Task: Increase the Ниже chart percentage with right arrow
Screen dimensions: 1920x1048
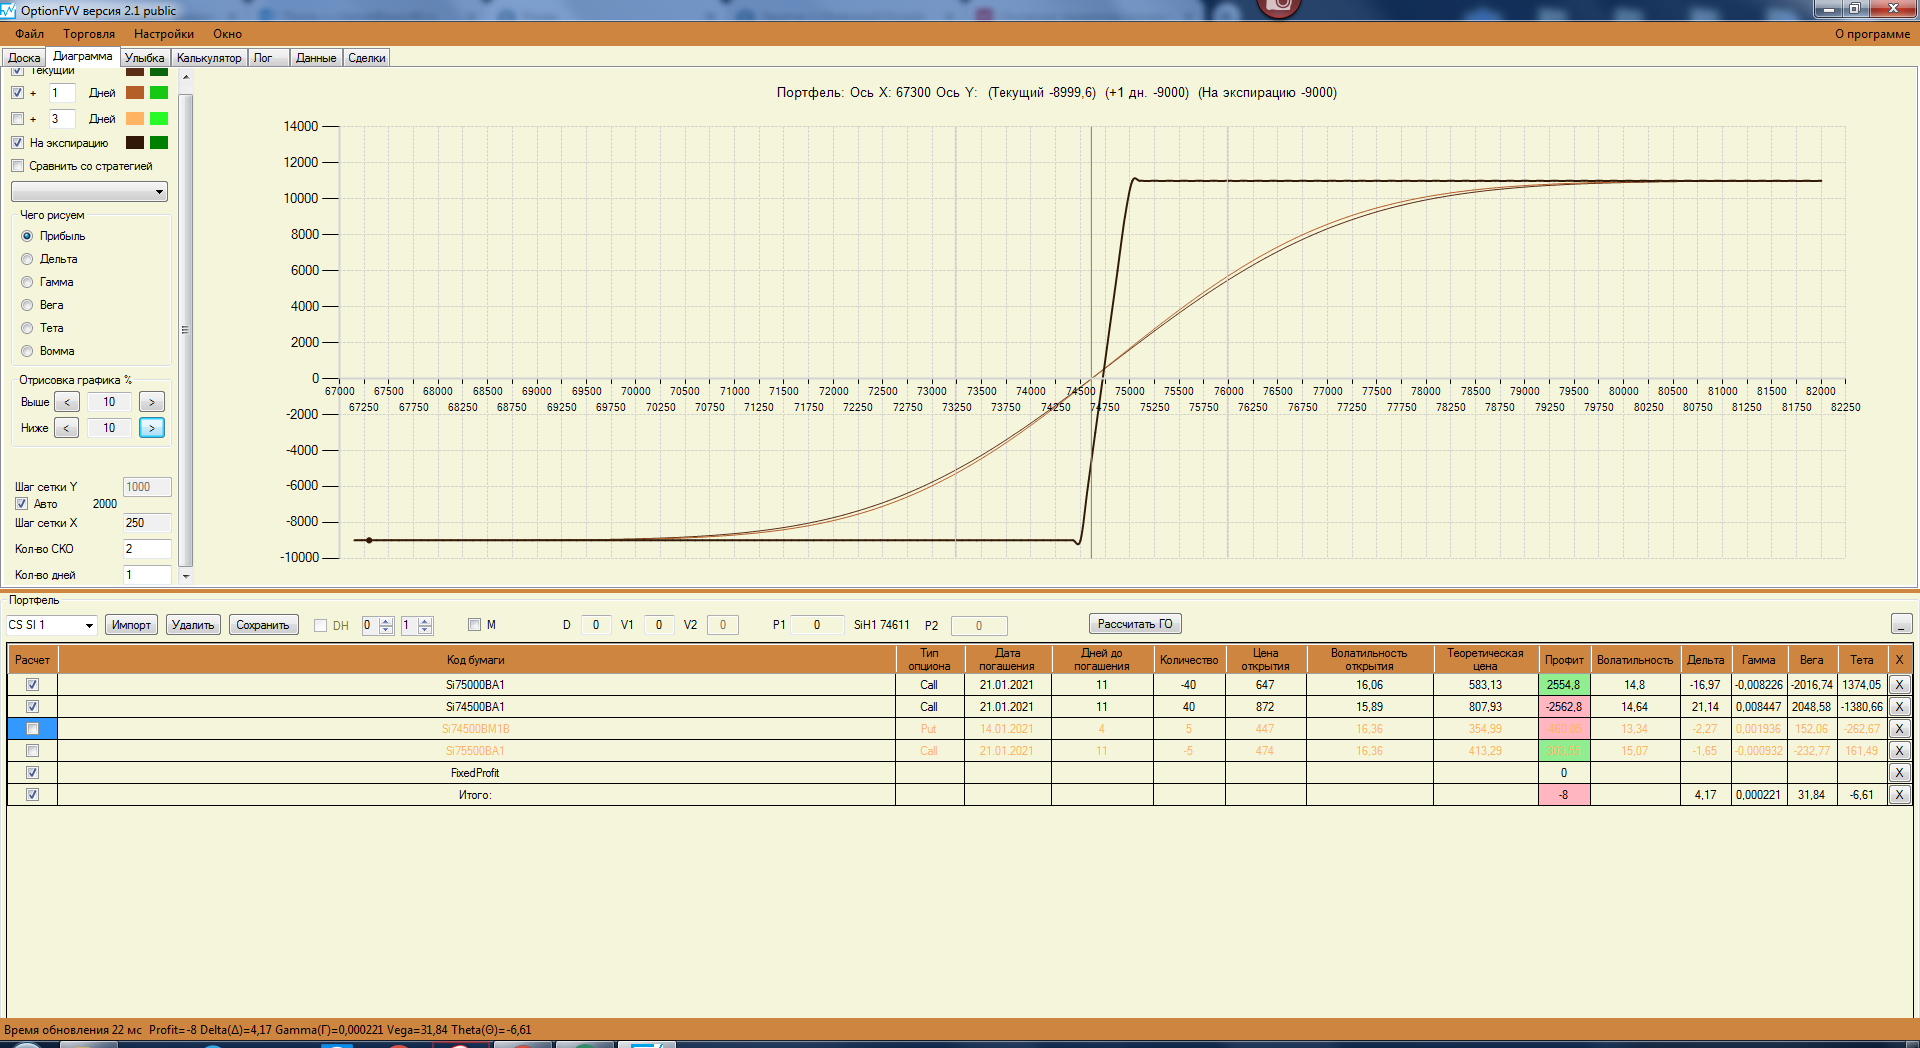Action: pos(152,428)
